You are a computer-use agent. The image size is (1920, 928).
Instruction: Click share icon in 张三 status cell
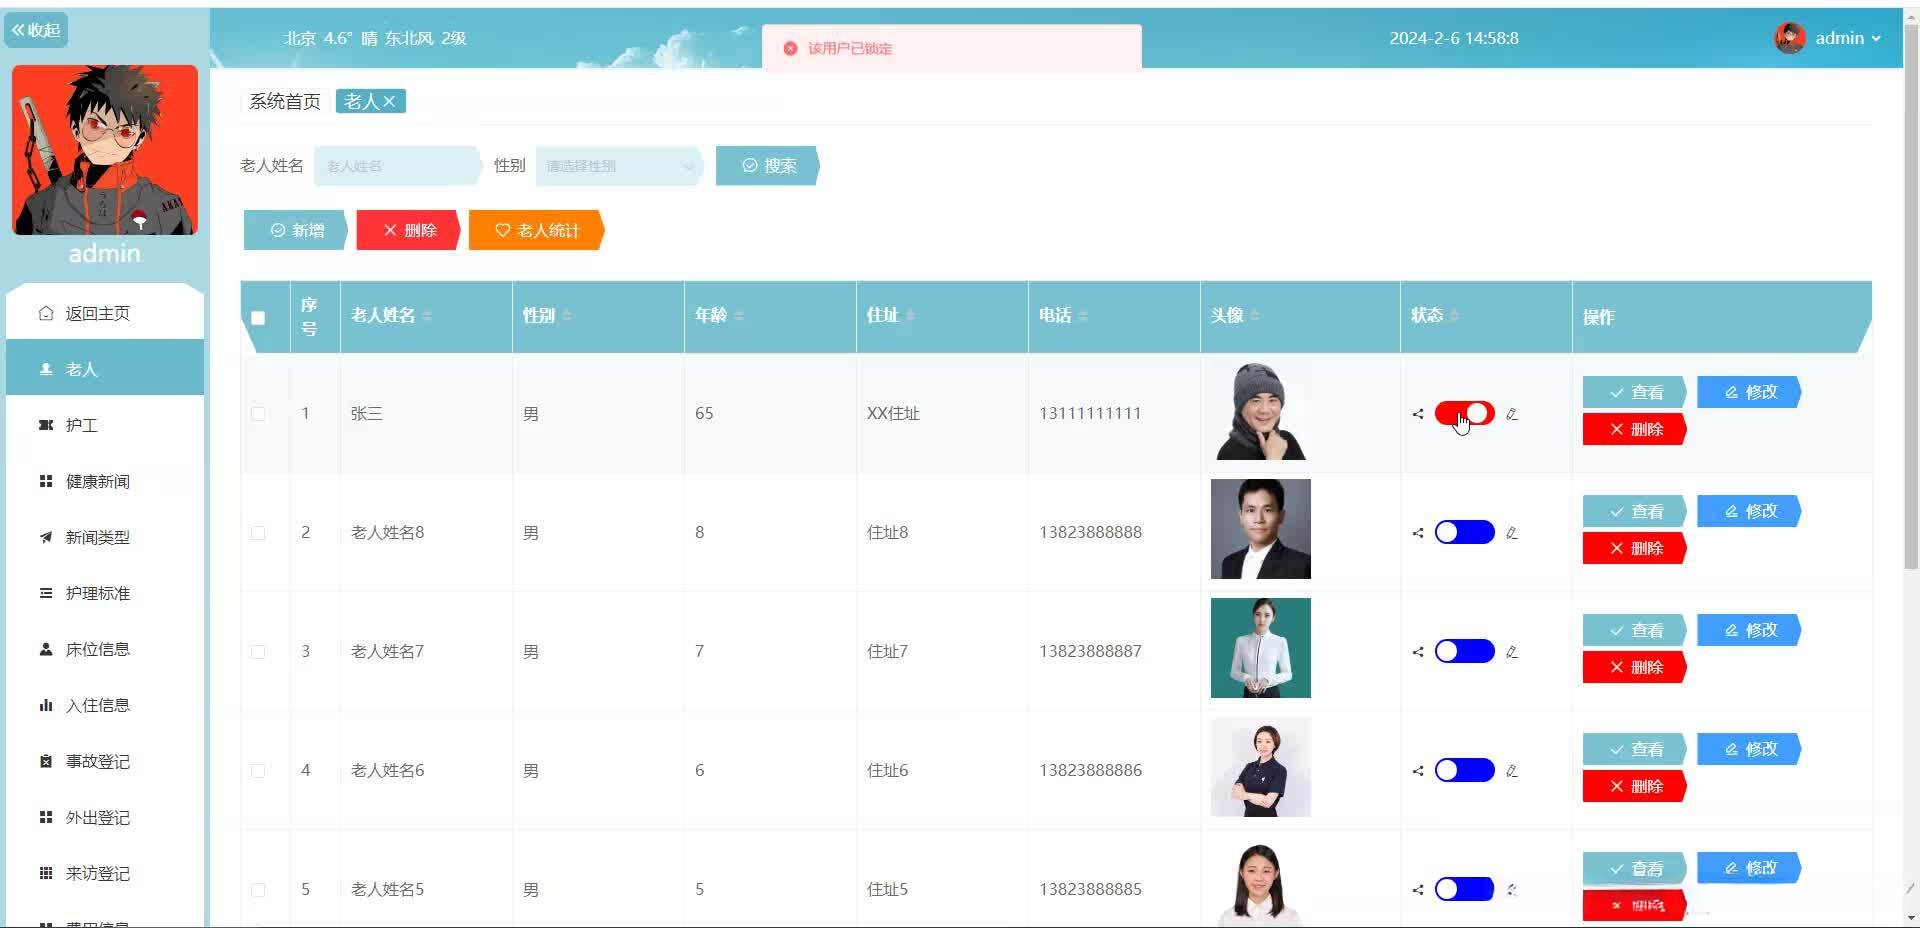pyautogui.click(x=1418, y=414)
